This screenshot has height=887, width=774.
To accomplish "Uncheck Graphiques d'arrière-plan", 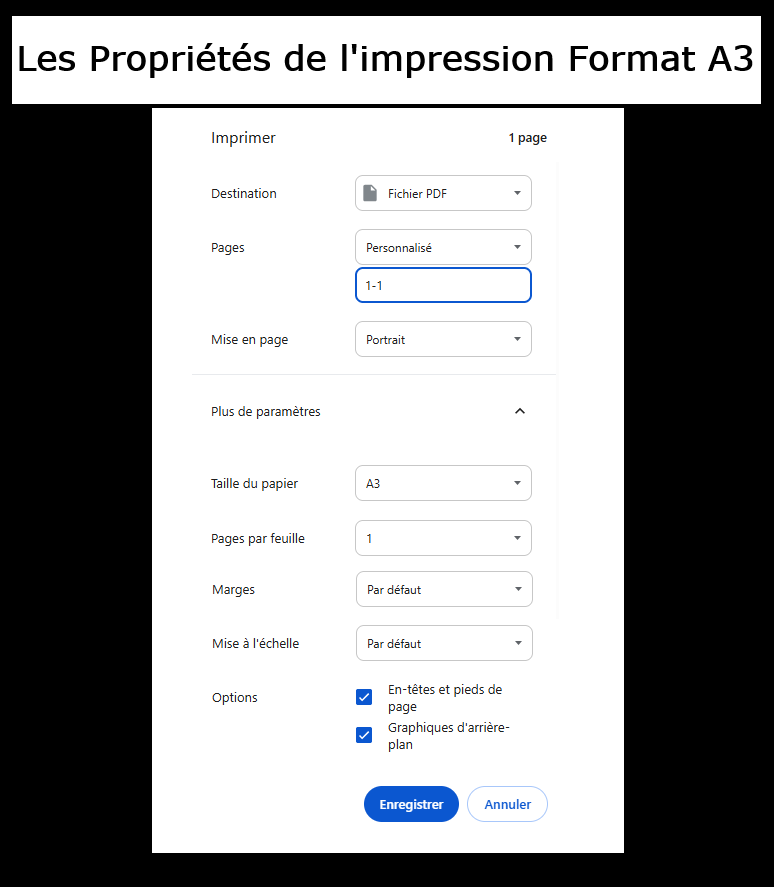I will [364, 735].
